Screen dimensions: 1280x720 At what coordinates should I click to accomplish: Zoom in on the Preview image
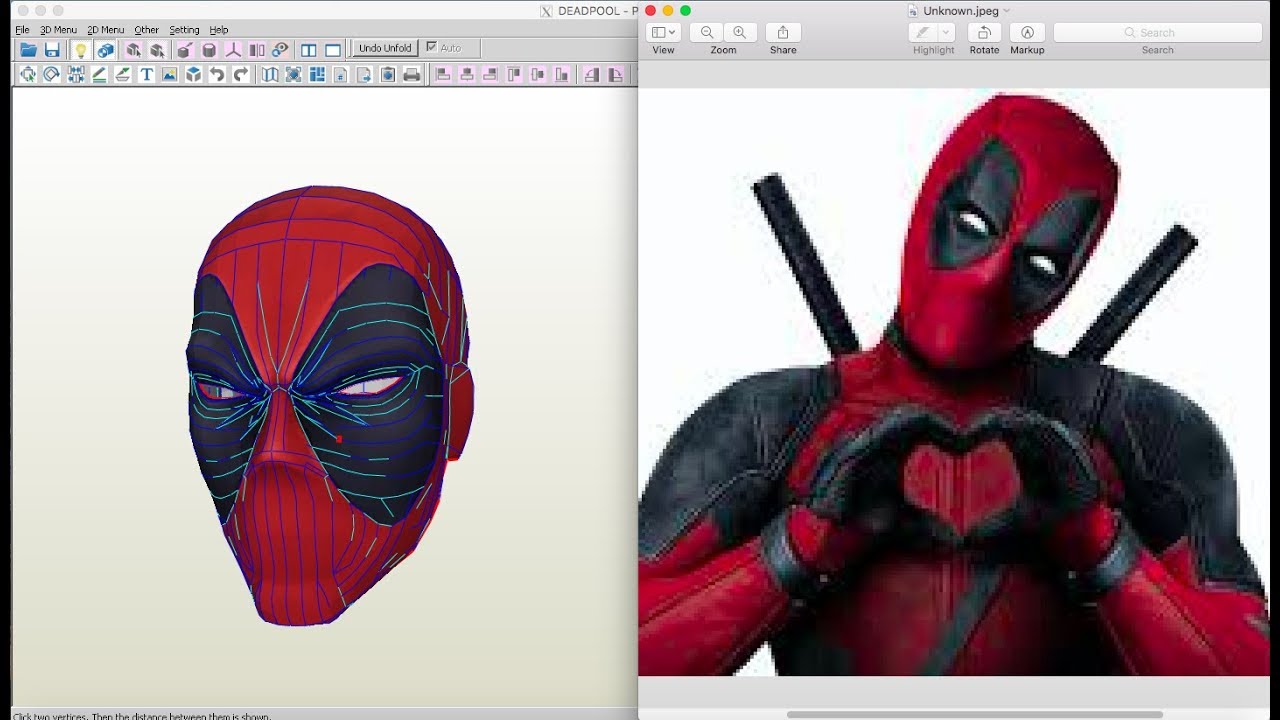tap(740, 32)
